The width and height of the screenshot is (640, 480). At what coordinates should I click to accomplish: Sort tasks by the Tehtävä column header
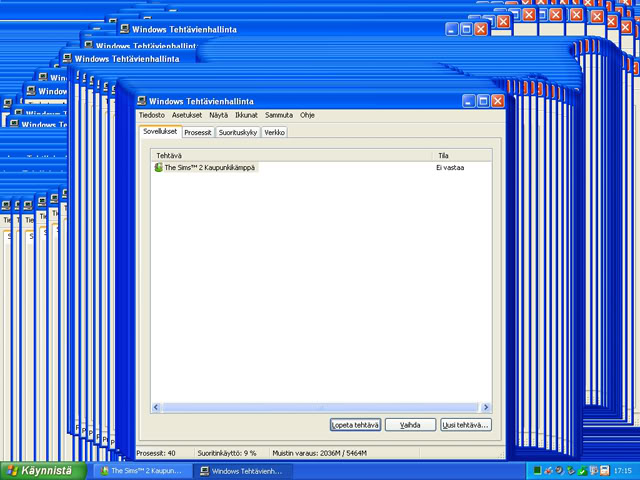292,156
